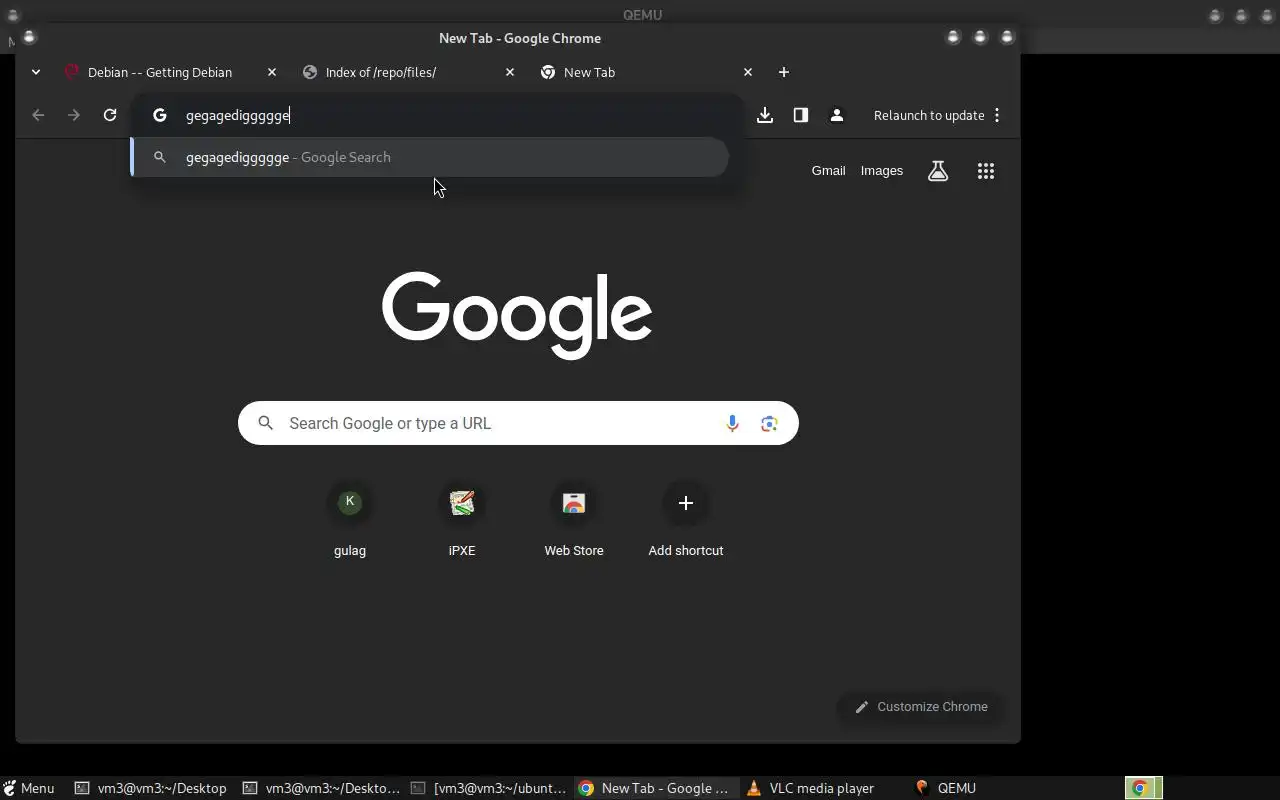
Task: Close the New Tab tab
Action: 747,72
